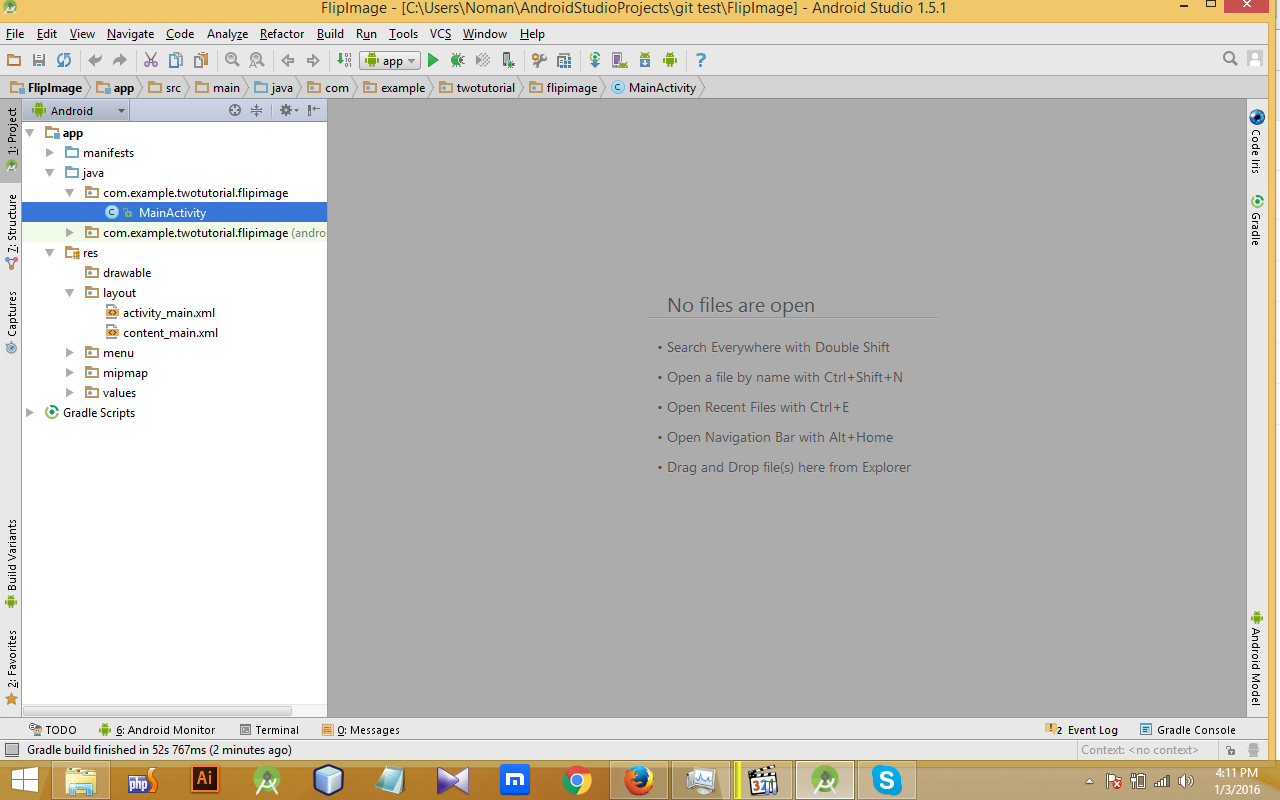Launch Skype from the taskbar

886,779
